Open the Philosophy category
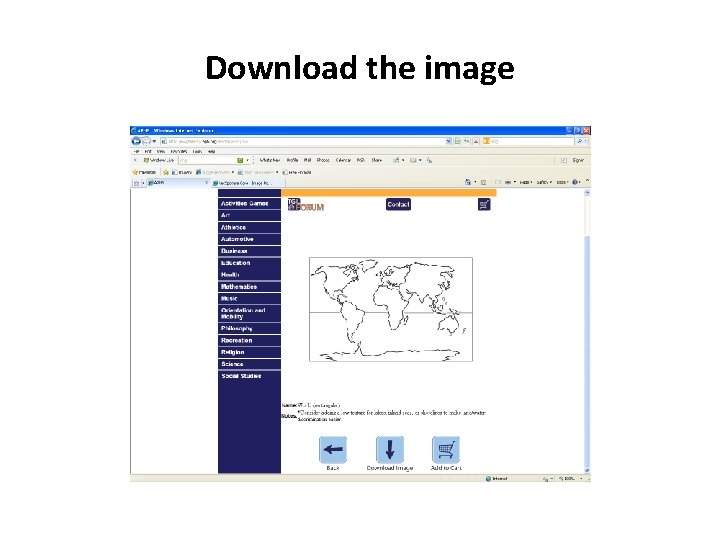This screenshot has height=540, width=720. (x=249, y=329)
